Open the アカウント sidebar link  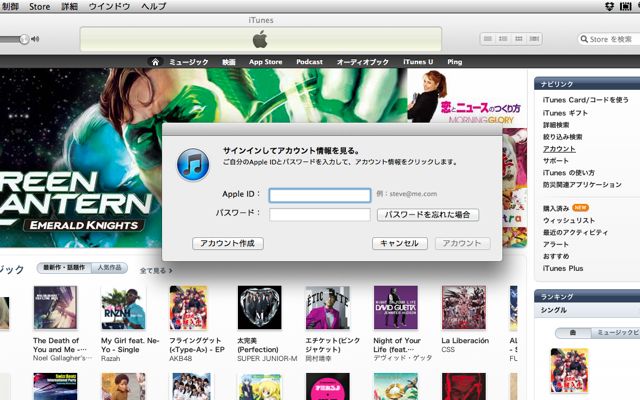(559, 149)
